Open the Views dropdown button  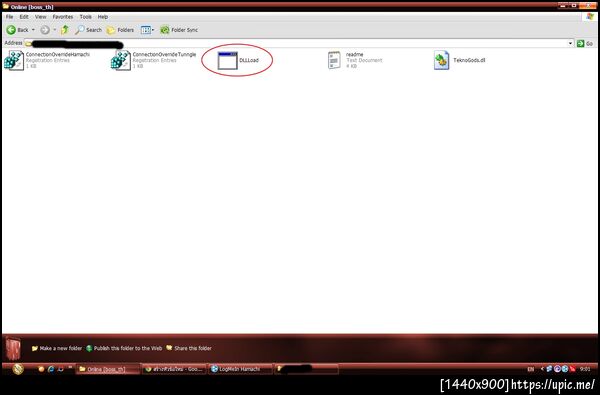tap(147, 30)
